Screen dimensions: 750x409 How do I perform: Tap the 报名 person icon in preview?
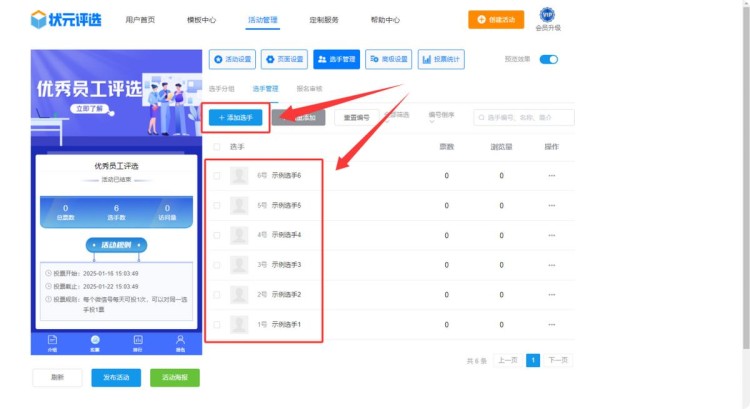tap(181, 341)
